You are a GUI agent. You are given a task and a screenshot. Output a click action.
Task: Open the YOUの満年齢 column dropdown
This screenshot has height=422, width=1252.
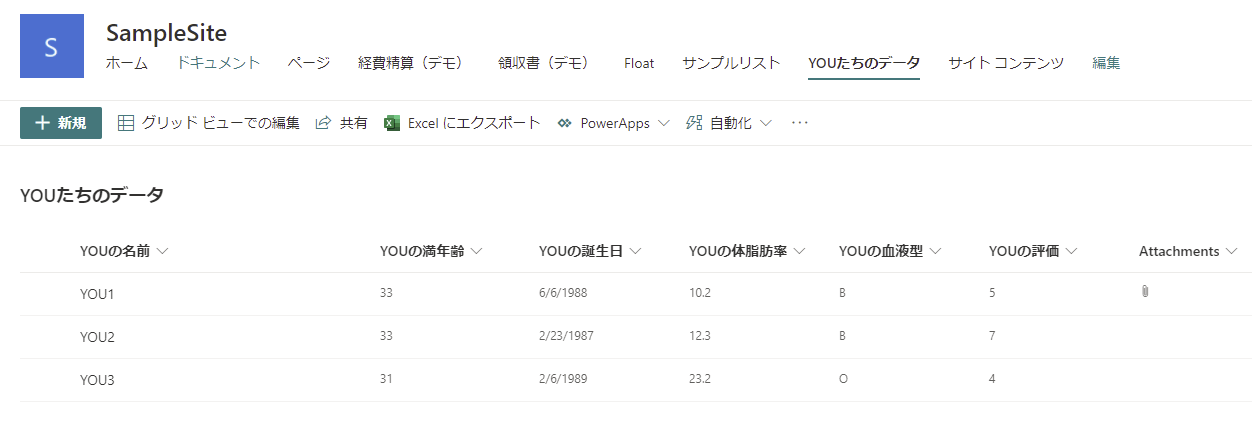[477, 251]
